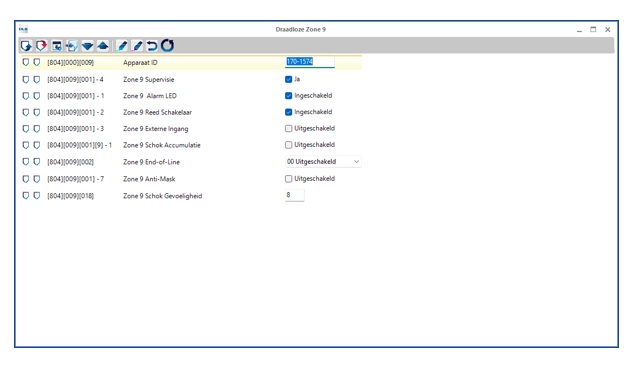Click address code [804][009][002]
Image resolution: width=633 pixels, height=369 pixels.
pos(70,162)
